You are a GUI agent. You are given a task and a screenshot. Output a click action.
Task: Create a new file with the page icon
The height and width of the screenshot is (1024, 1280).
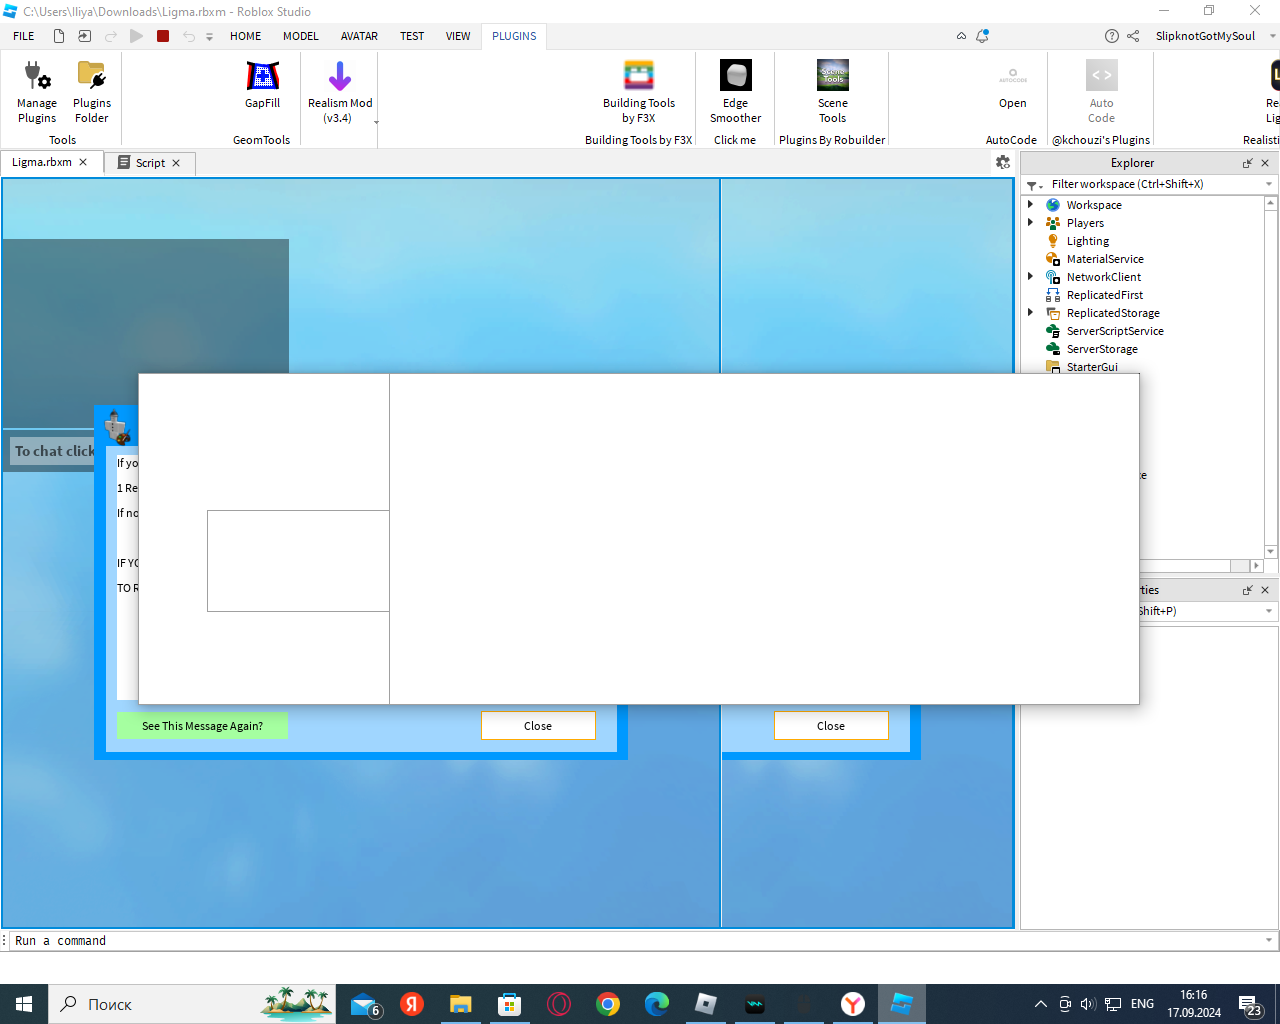point(59,36)
